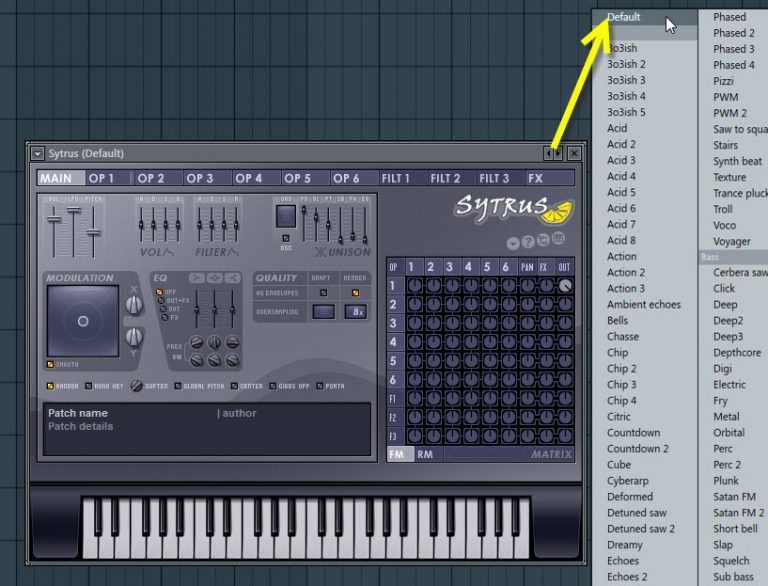
Task: Toggle HQ envelopes for DRAFT
Action: tap(323, 293)
